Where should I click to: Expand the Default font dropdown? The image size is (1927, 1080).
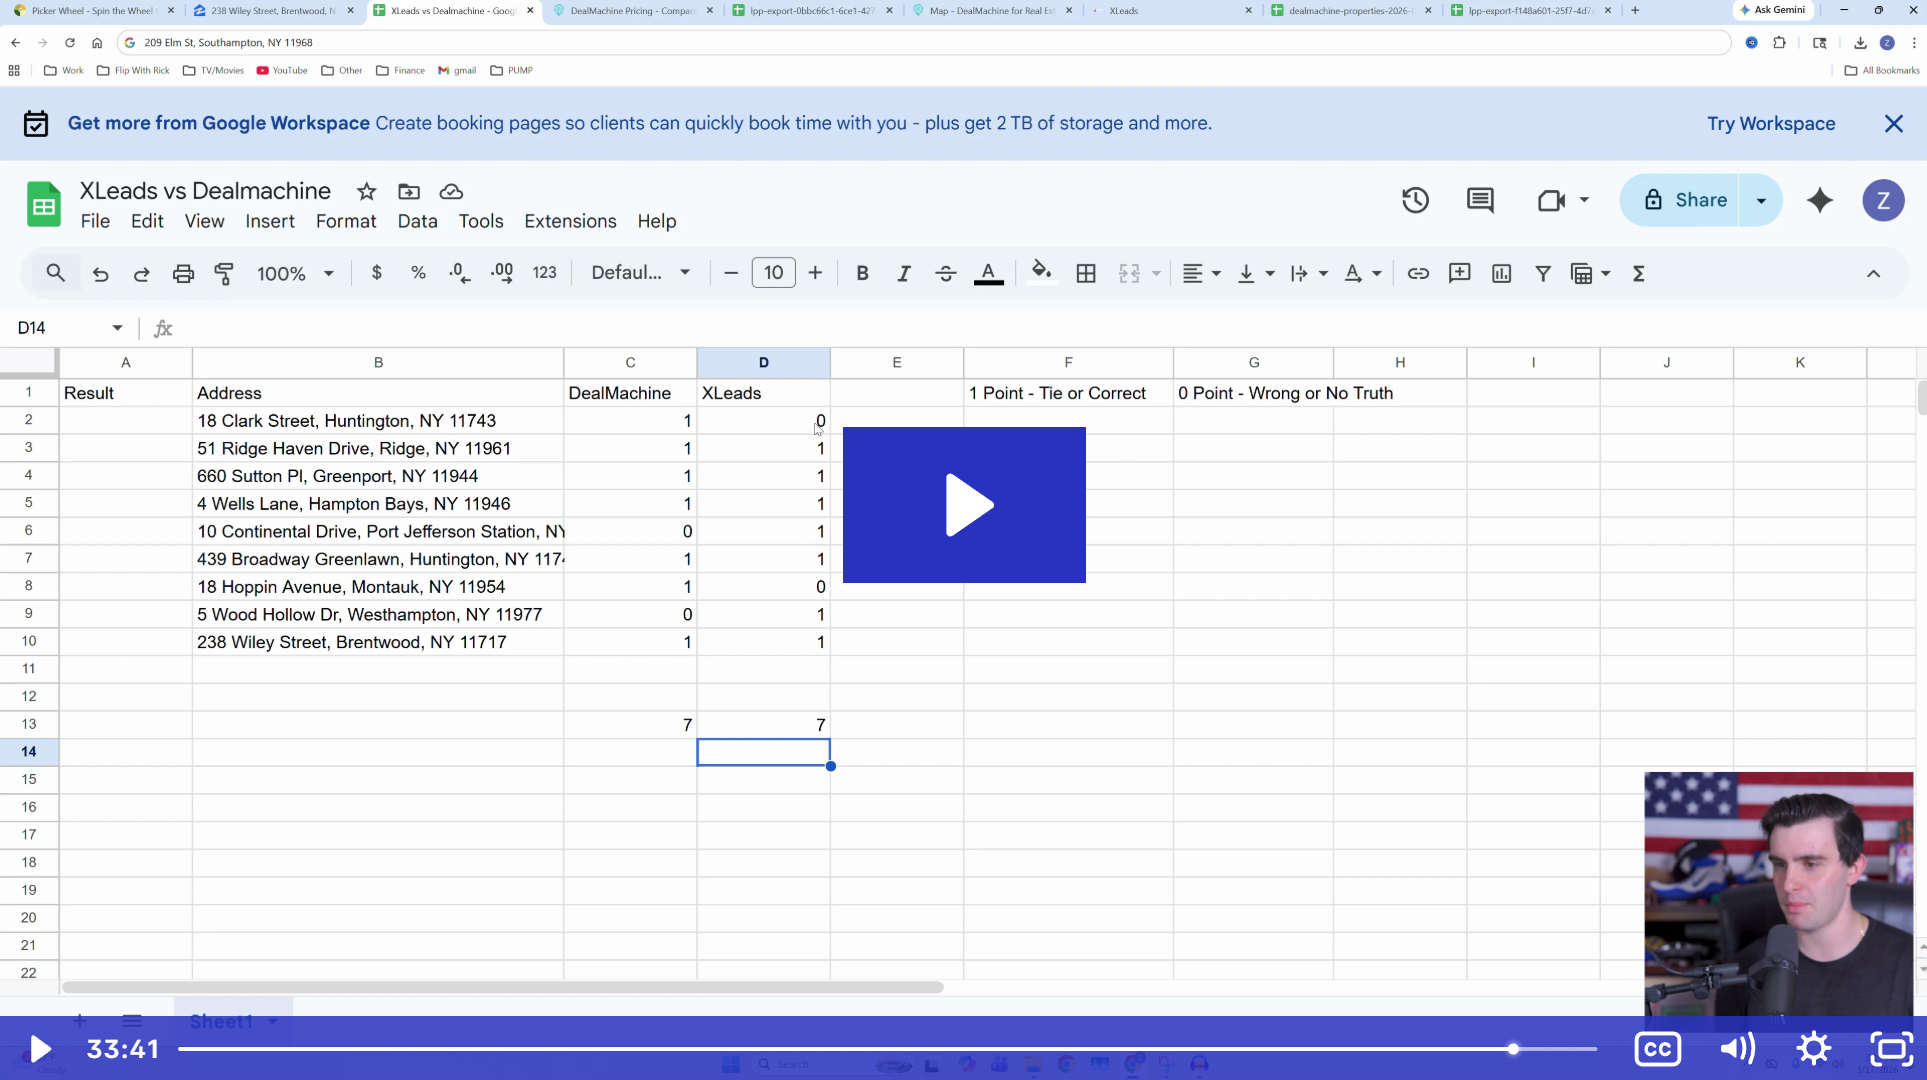(640, 273)
